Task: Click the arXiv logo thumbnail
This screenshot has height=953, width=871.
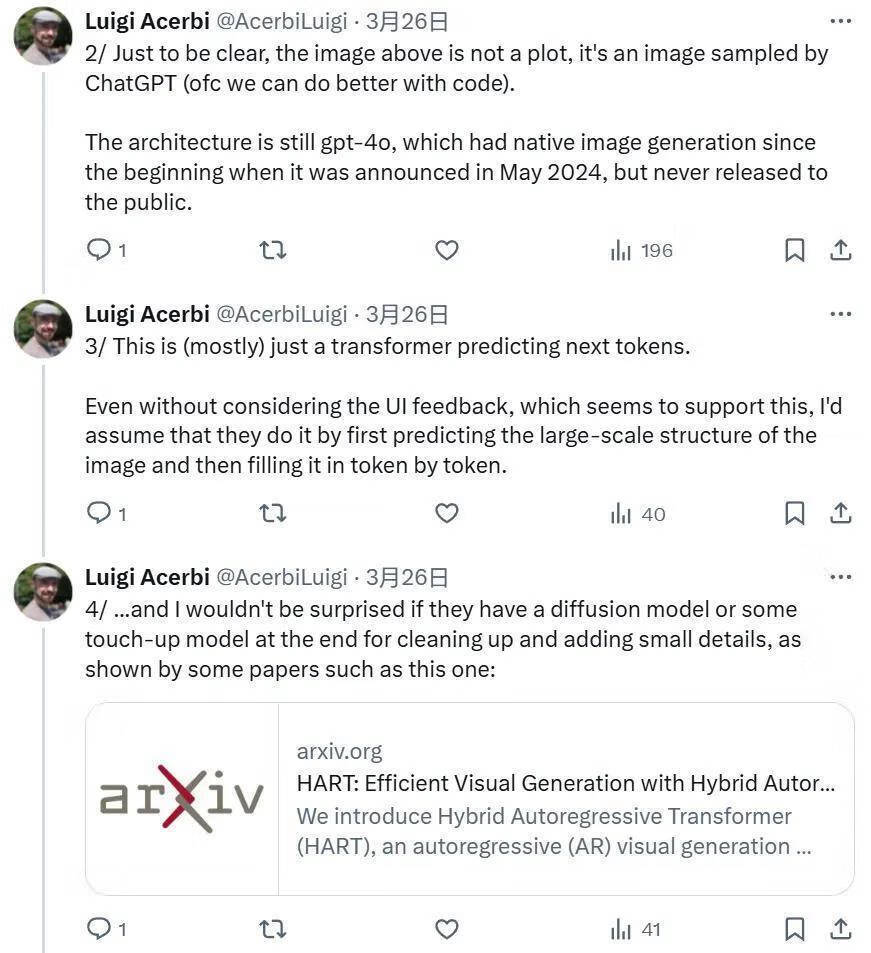Action: coord(182,798)
